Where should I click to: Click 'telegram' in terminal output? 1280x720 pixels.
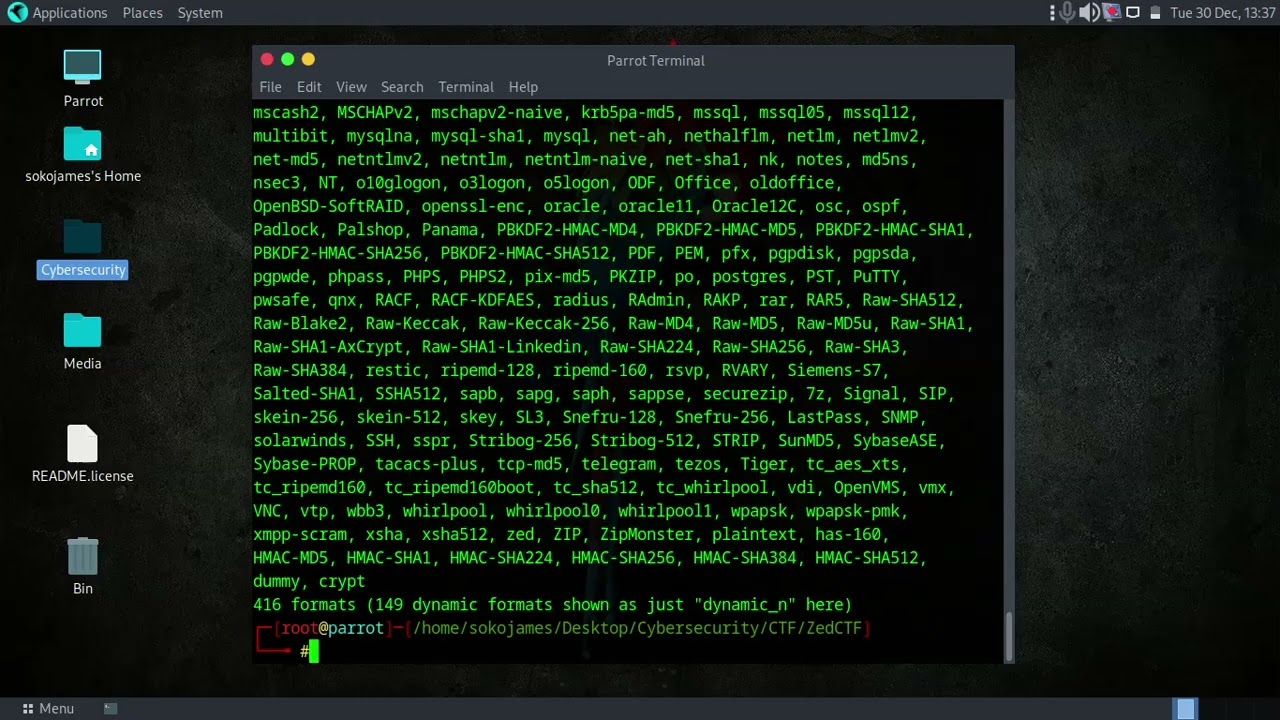pos(618,464)
